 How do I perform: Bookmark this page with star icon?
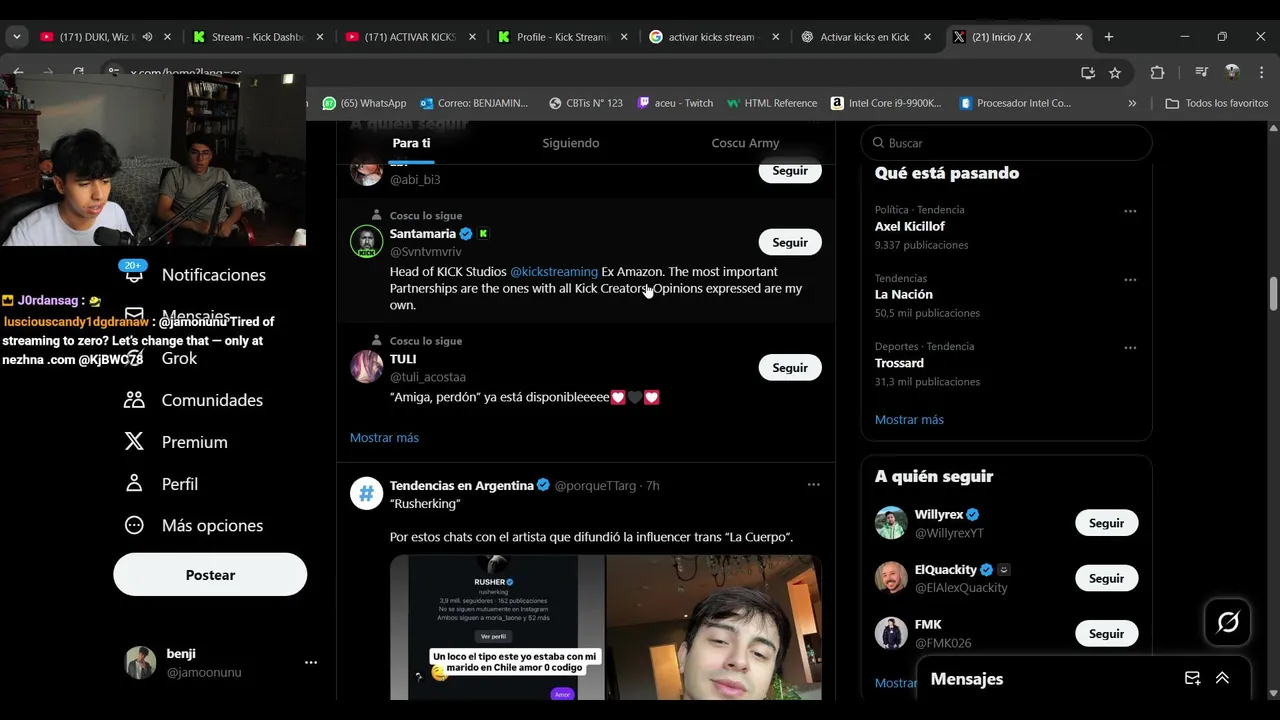[x=1115, y=72]
